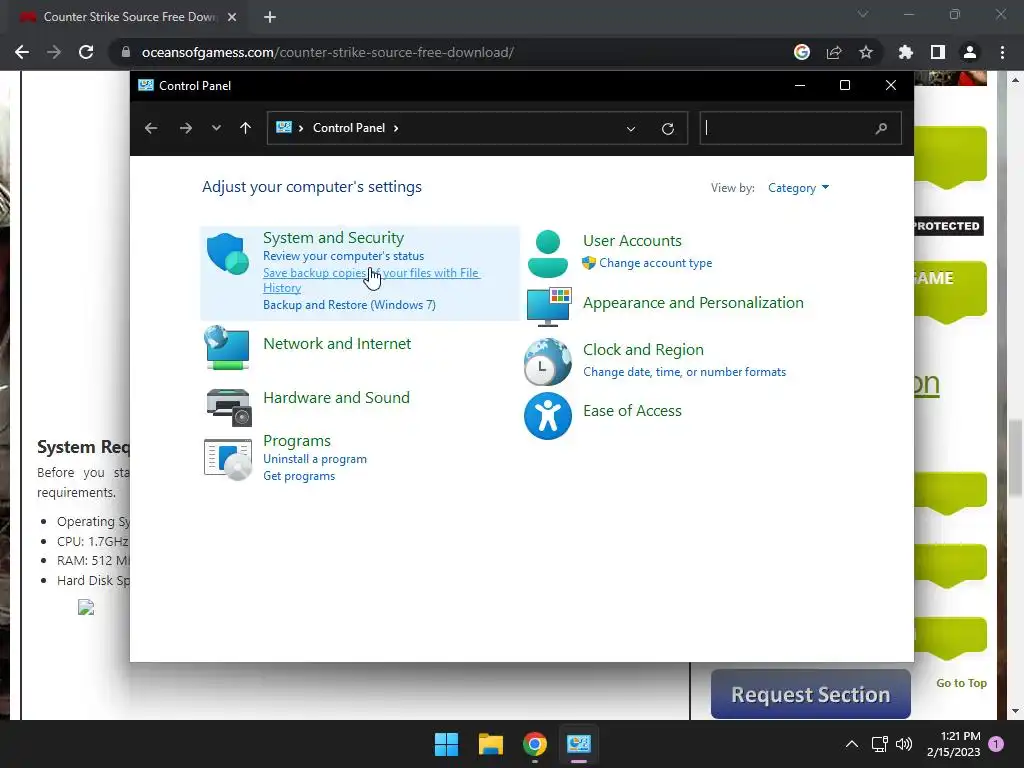Click Go to Top on webpage
The image size is (1024, 768).
tap(961, 683)
